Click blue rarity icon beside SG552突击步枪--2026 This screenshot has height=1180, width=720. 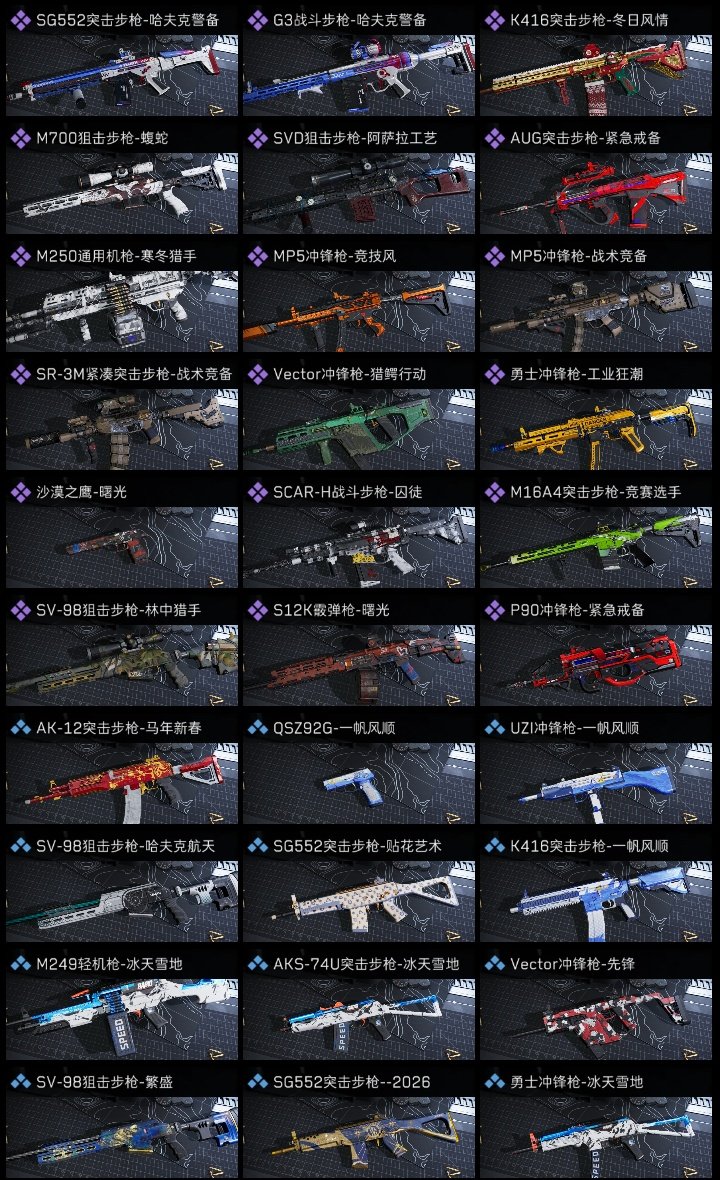[257, 1082]
